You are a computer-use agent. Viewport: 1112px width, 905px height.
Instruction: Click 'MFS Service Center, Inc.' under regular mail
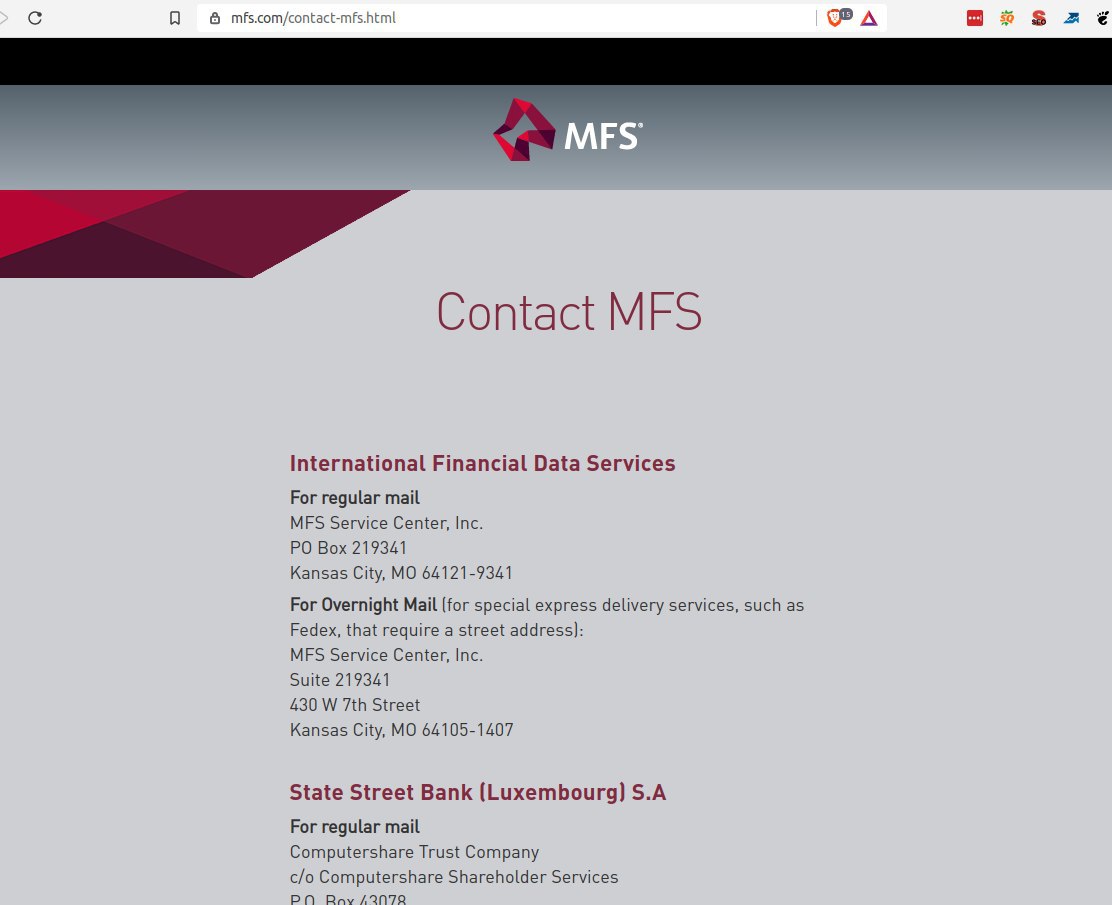pos(387,523)
